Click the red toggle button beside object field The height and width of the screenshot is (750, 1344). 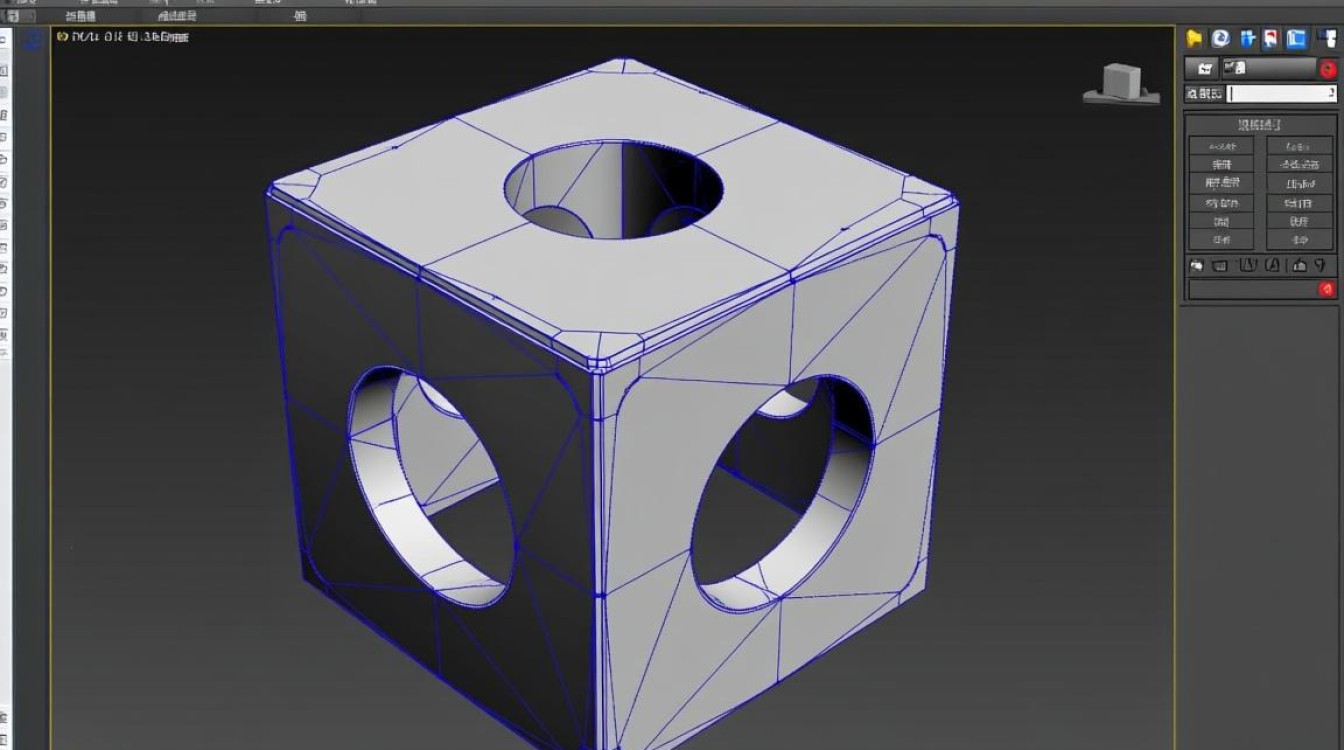point(1328,68)
